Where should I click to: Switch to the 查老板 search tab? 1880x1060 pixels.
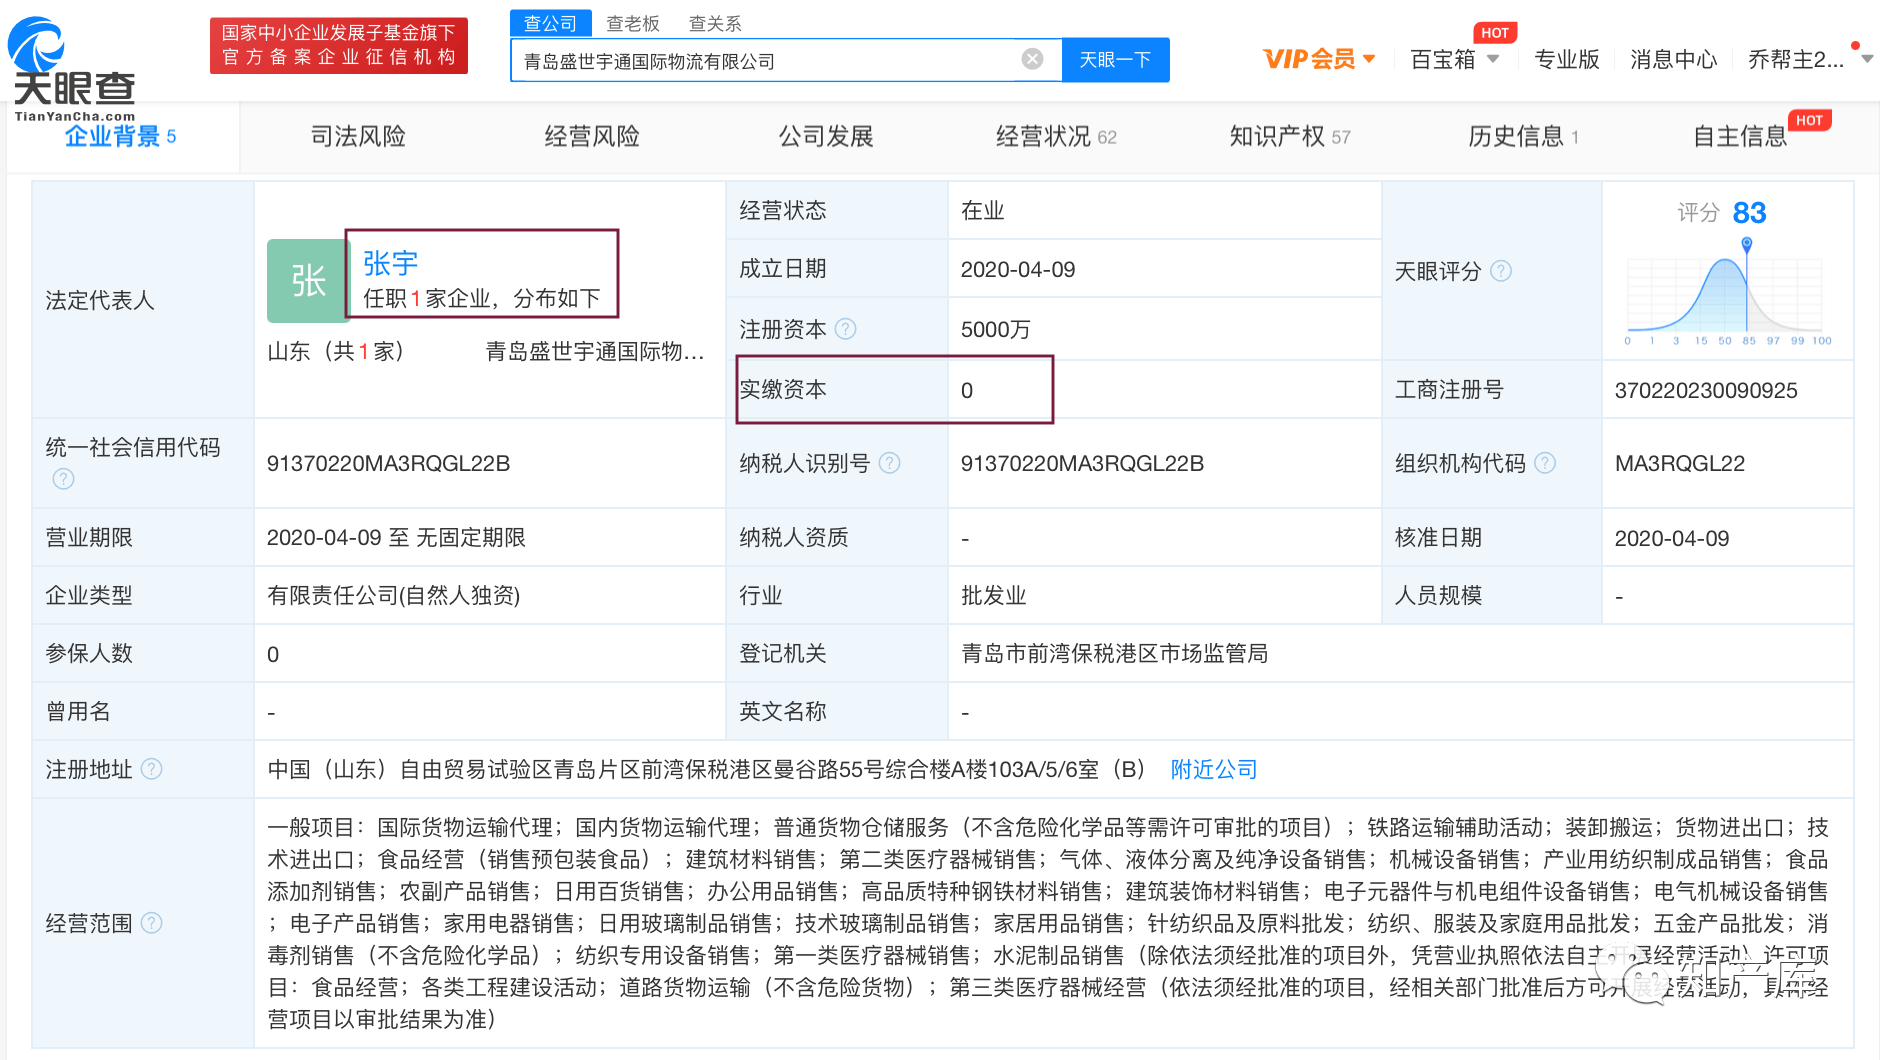633,23
